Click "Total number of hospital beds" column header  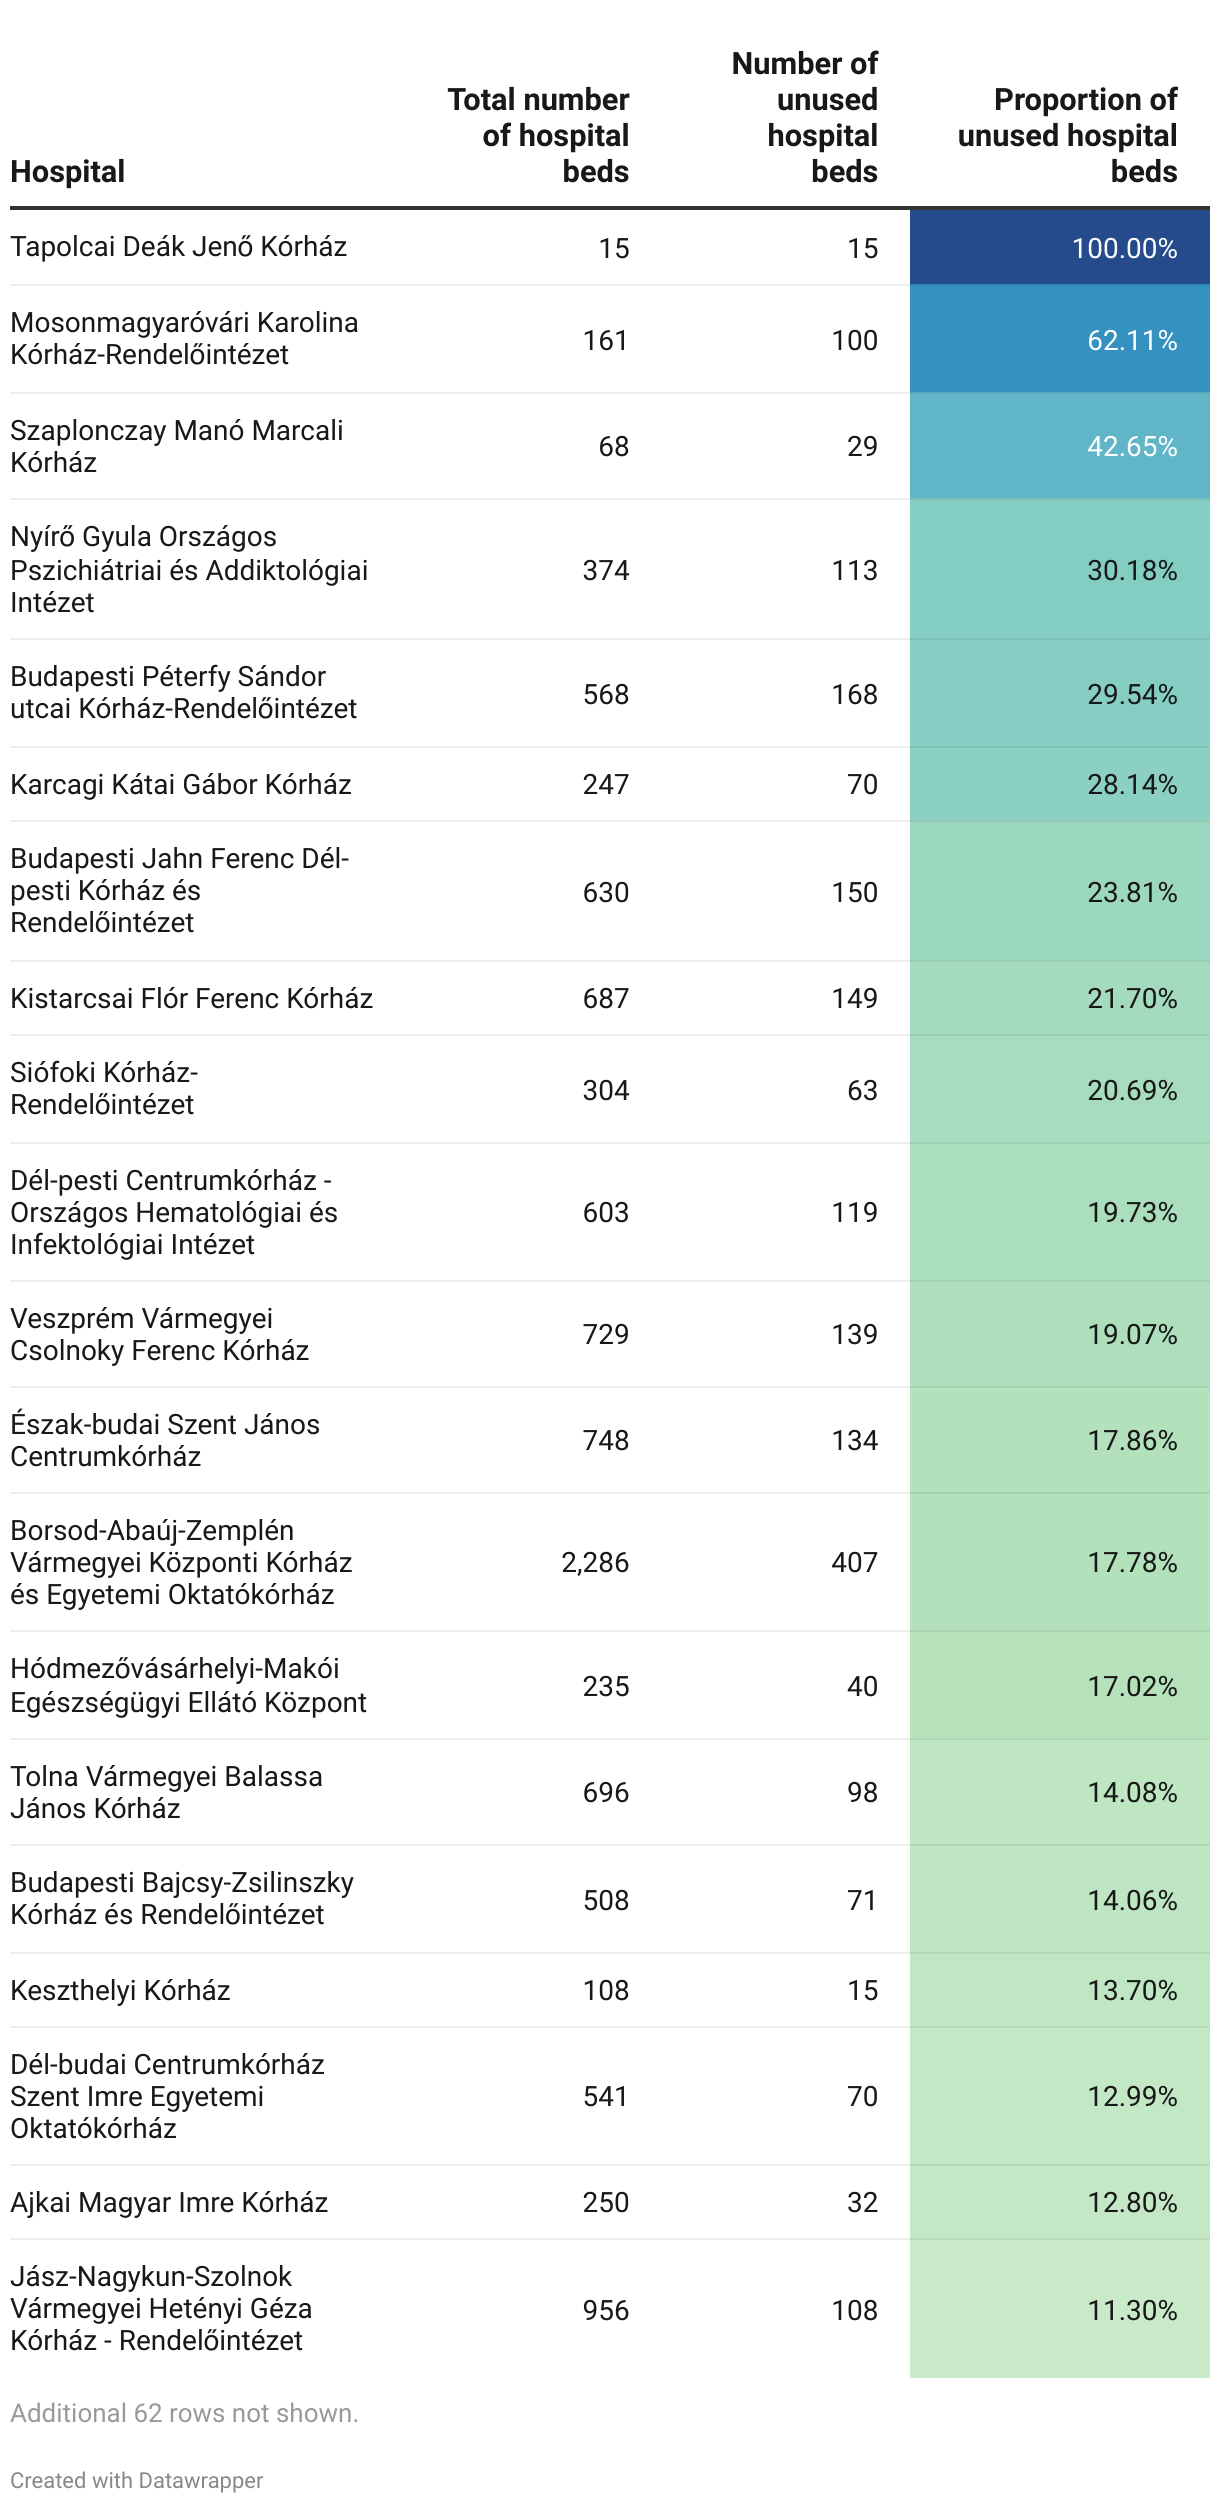(x=539, y=136)
